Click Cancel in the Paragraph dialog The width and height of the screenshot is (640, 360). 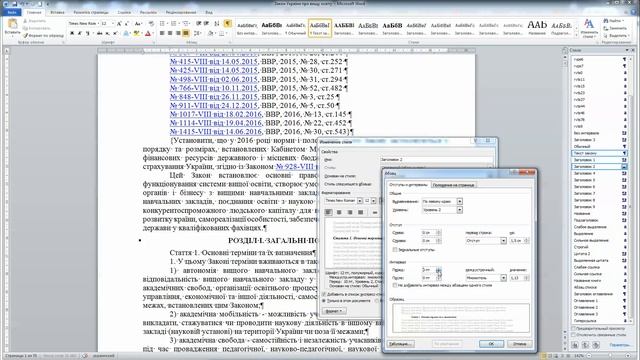520,344
